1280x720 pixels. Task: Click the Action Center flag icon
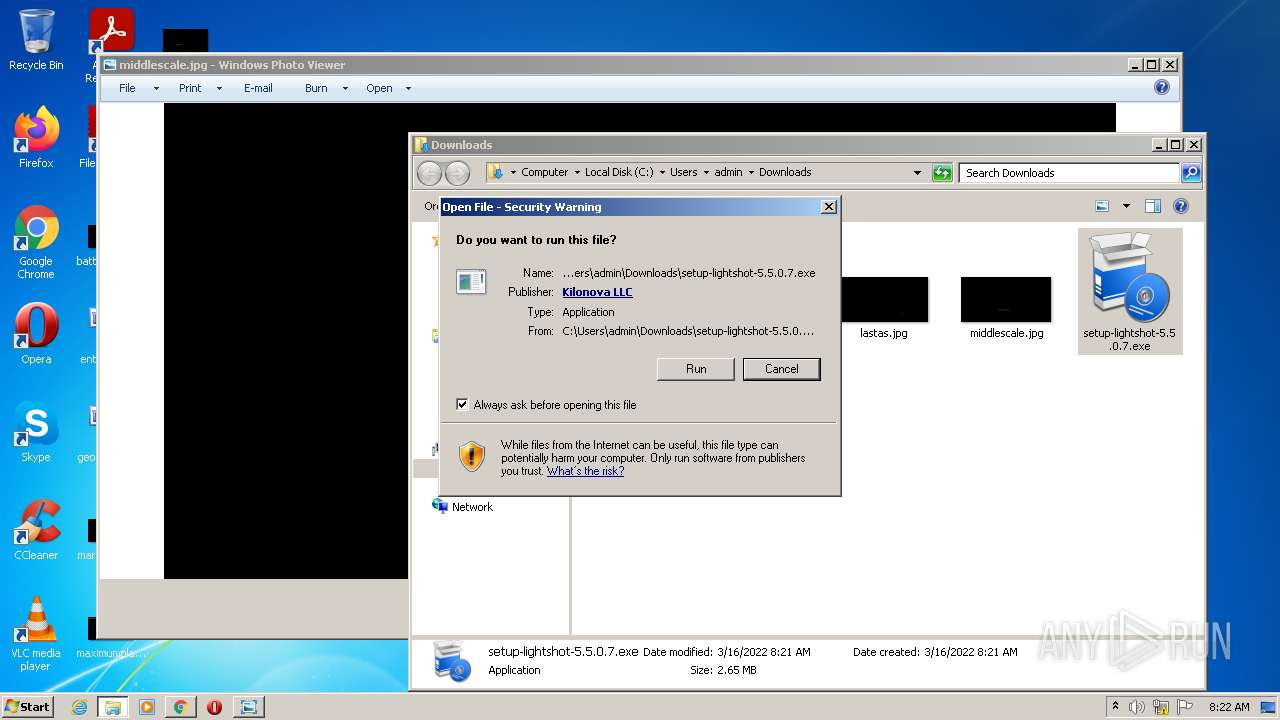point(1184,707)
